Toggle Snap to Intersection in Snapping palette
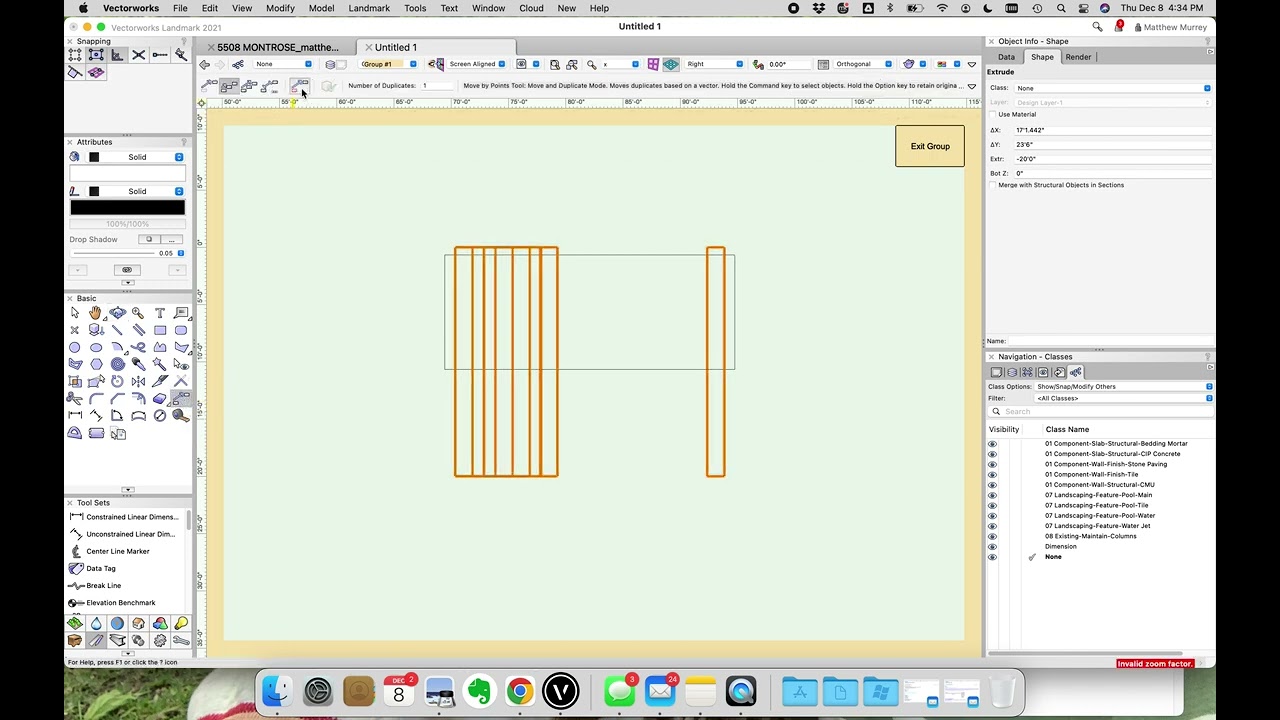Viewport: 1280px width, 720px height. [x=138, y=55]
